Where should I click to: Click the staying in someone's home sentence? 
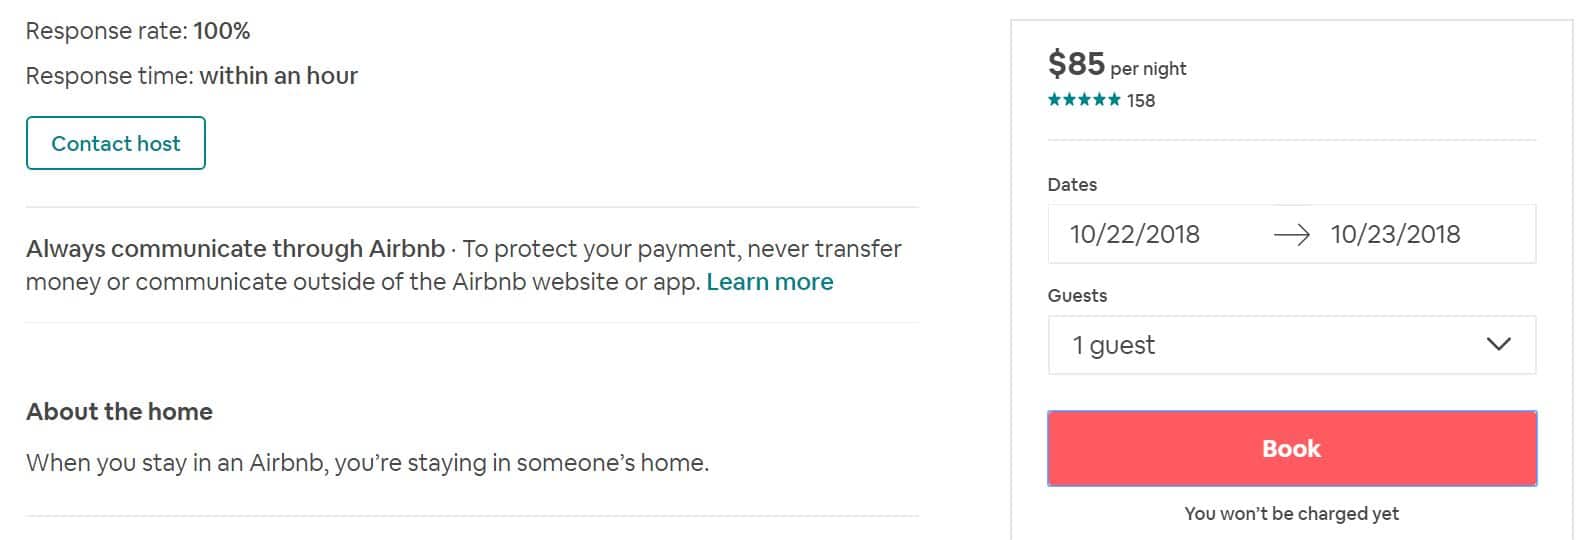pos(367,463)
